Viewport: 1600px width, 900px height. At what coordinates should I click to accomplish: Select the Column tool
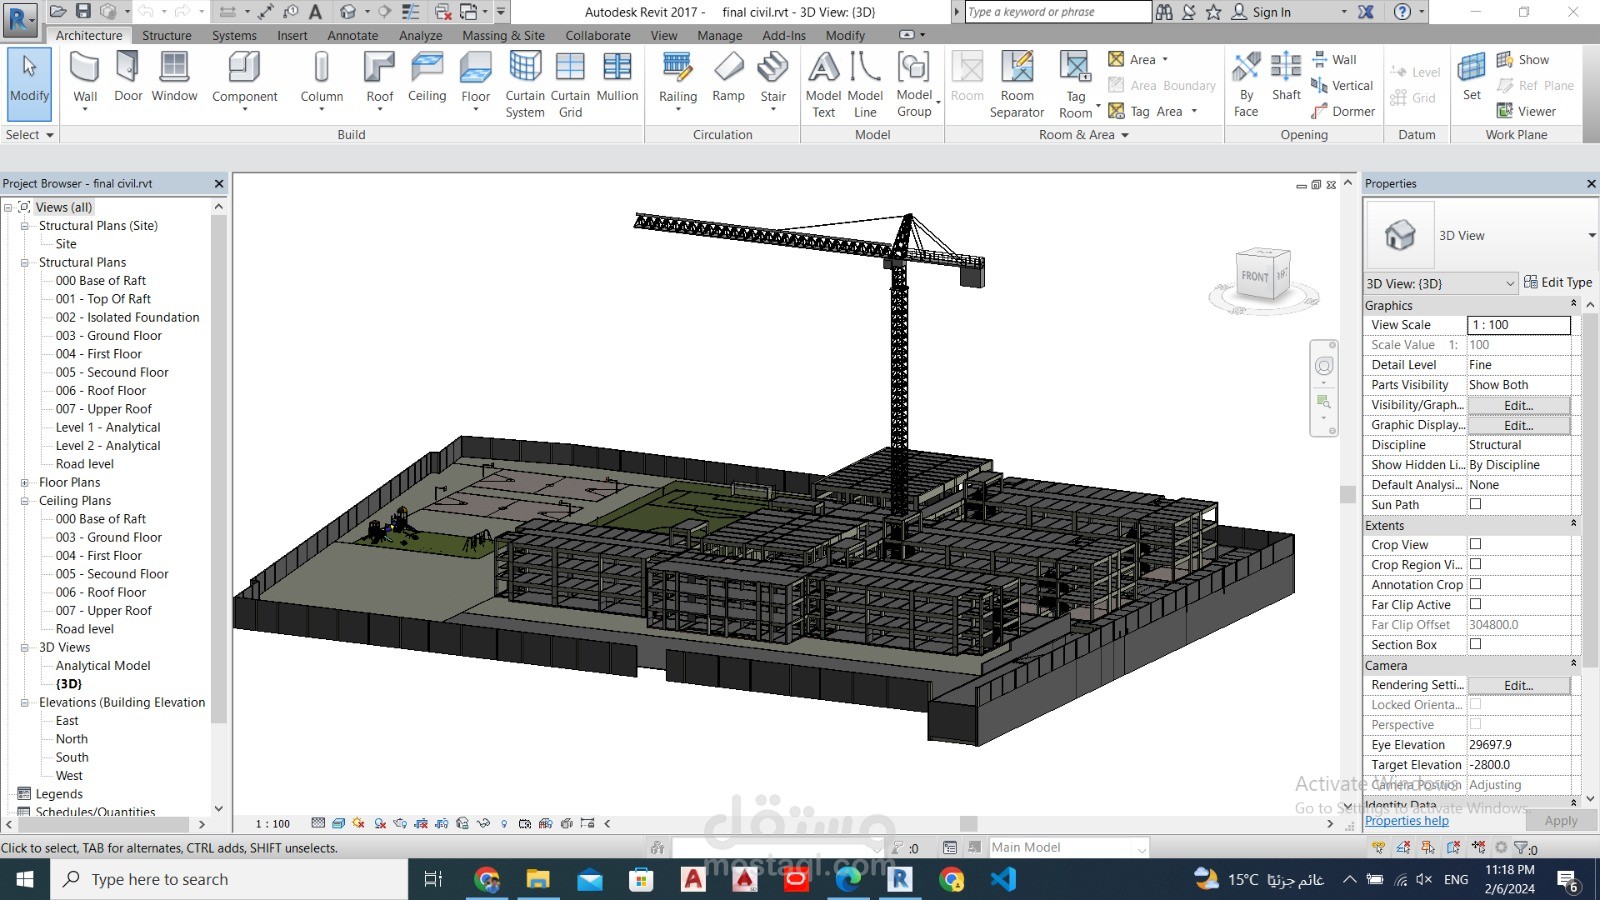click(321, 80)
